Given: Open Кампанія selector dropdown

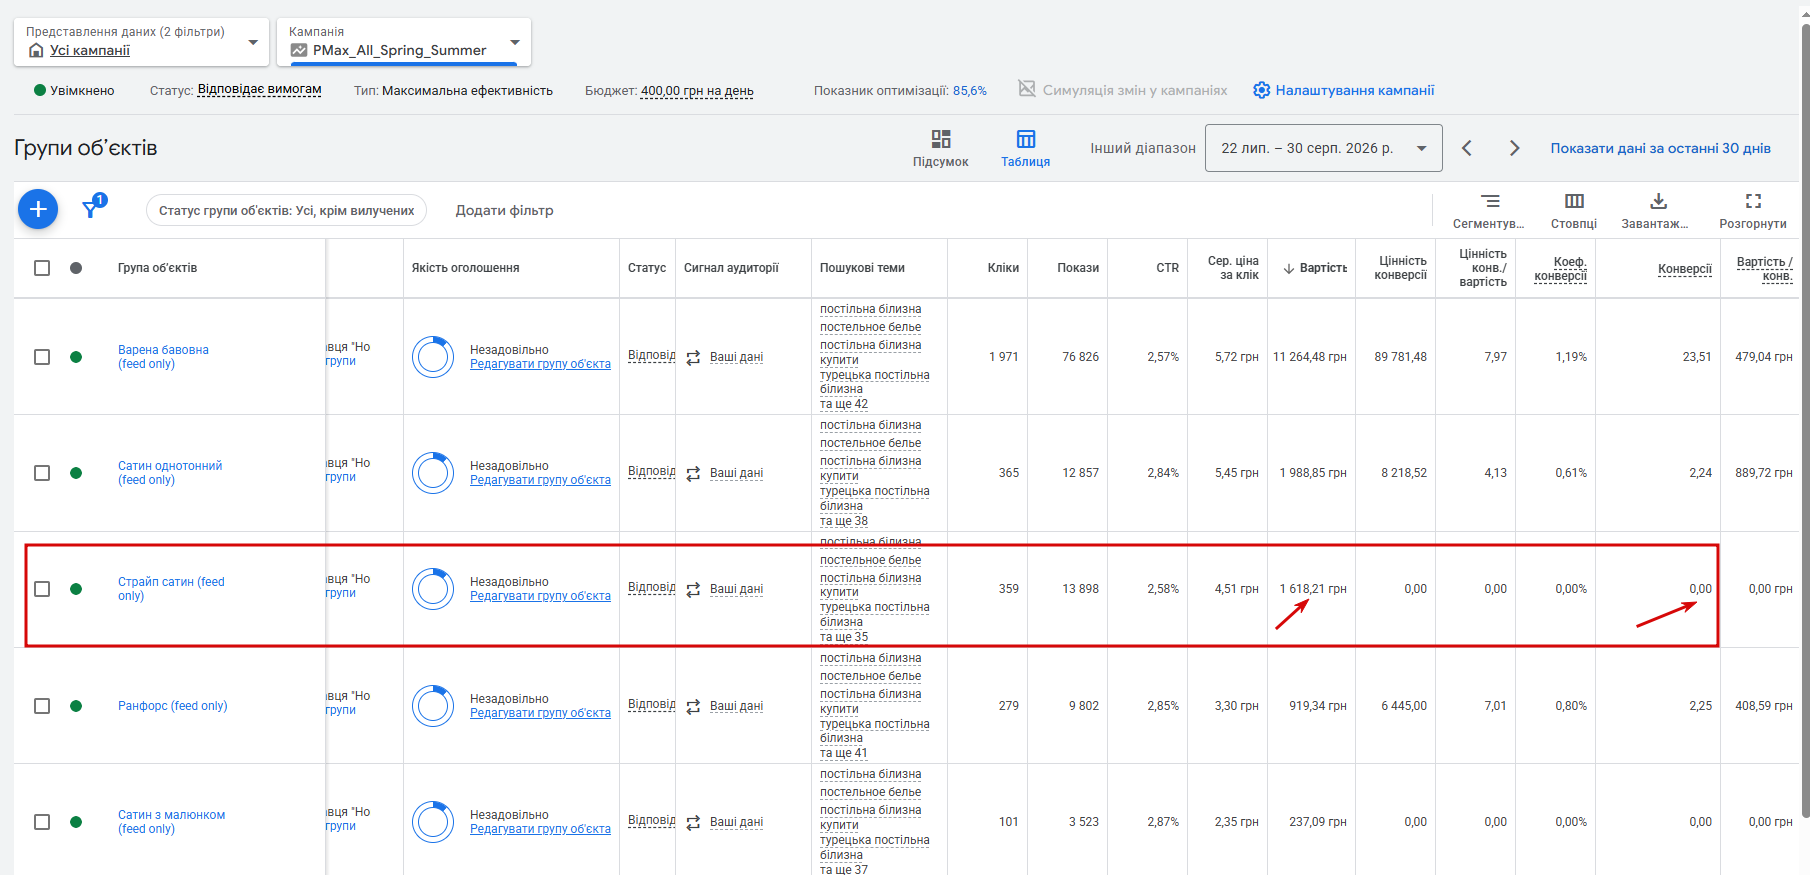Looking at the screenshot, I should point(403,41).
